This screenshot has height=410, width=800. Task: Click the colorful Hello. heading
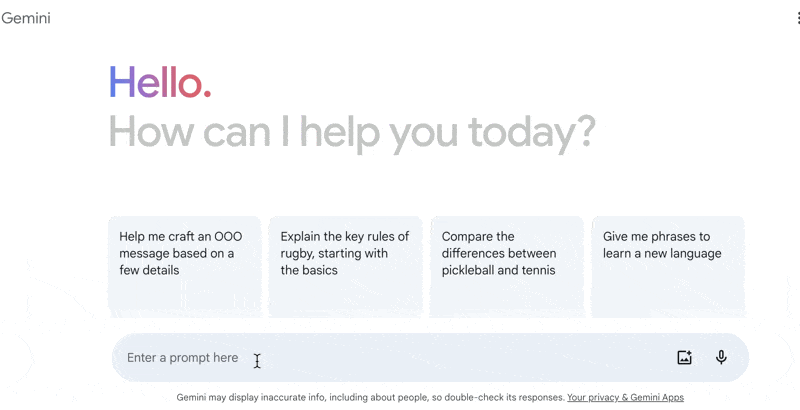click(x=160, y=82)
